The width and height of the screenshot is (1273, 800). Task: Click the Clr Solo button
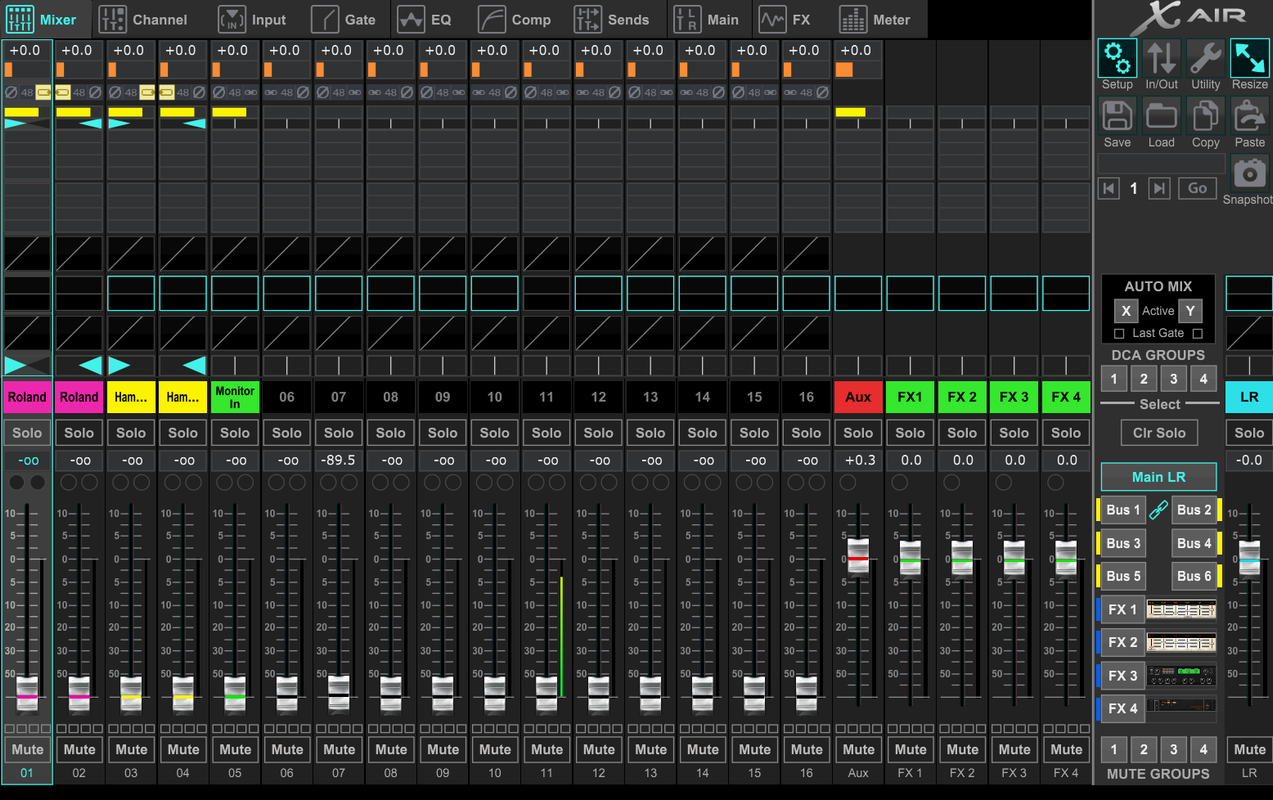point(1159,433)
